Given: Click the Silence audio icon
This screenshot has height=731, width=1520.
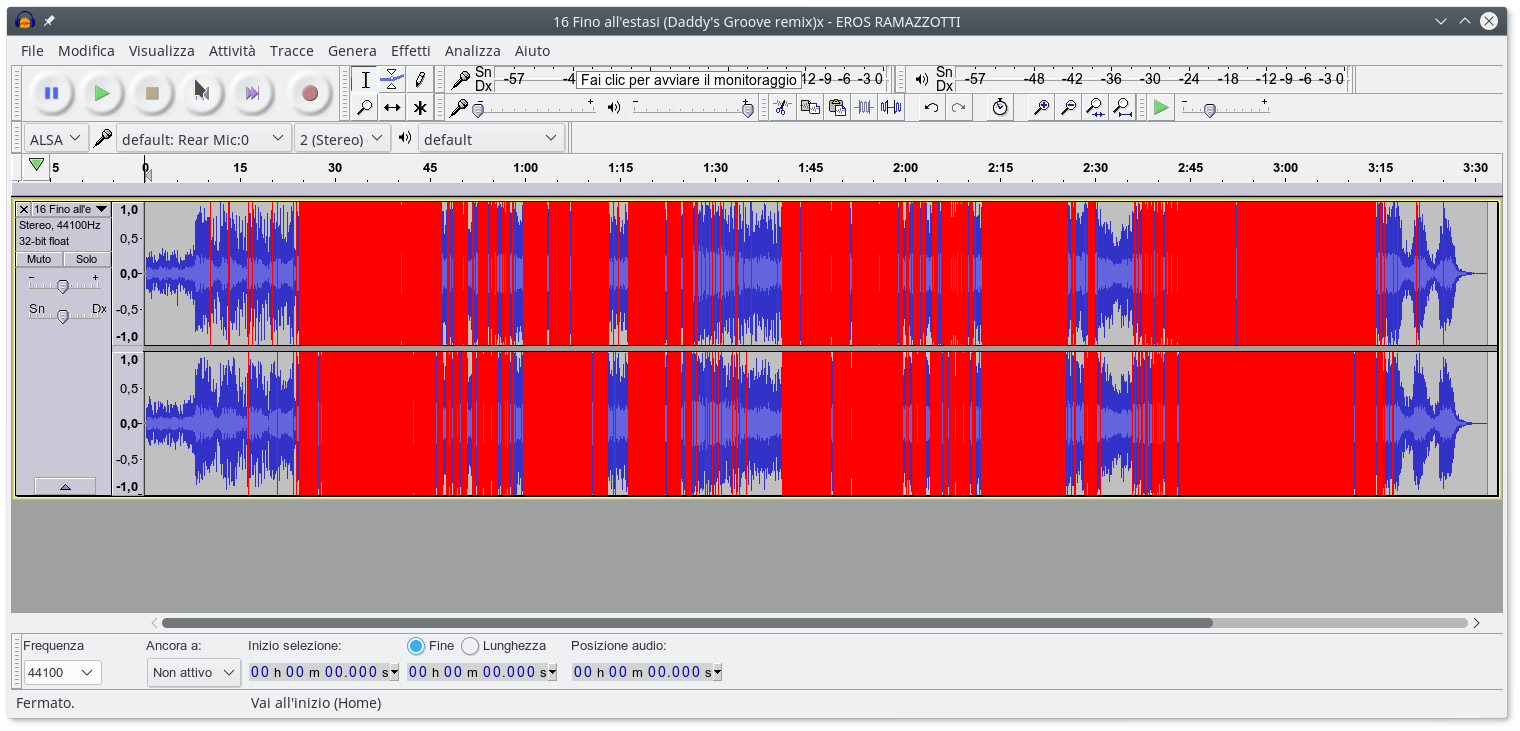Looking at the screenshot, I should (x=891, y=107).
